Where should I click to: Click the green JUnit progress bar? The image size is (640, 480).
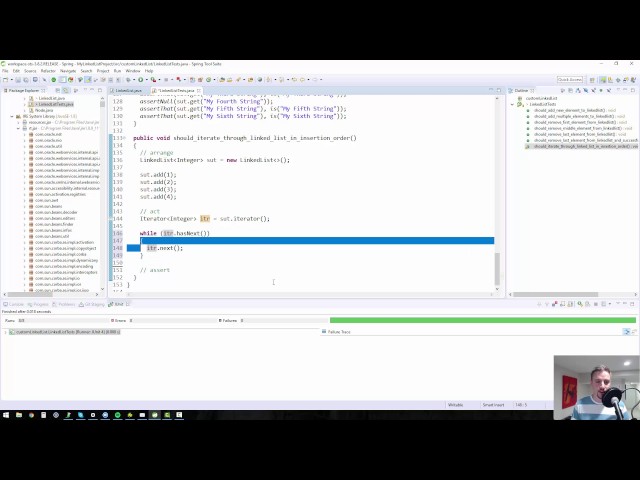(x=483, y=320)
